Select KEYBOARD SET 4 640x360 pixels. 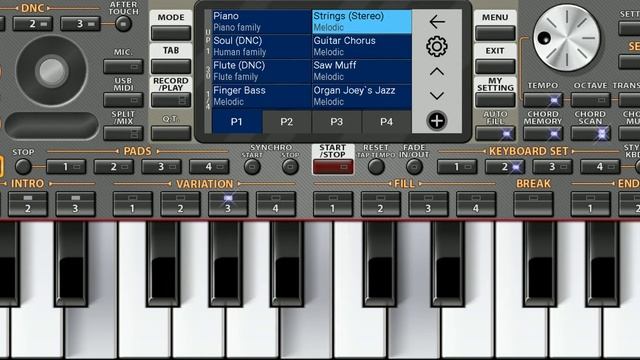[600, 167]
